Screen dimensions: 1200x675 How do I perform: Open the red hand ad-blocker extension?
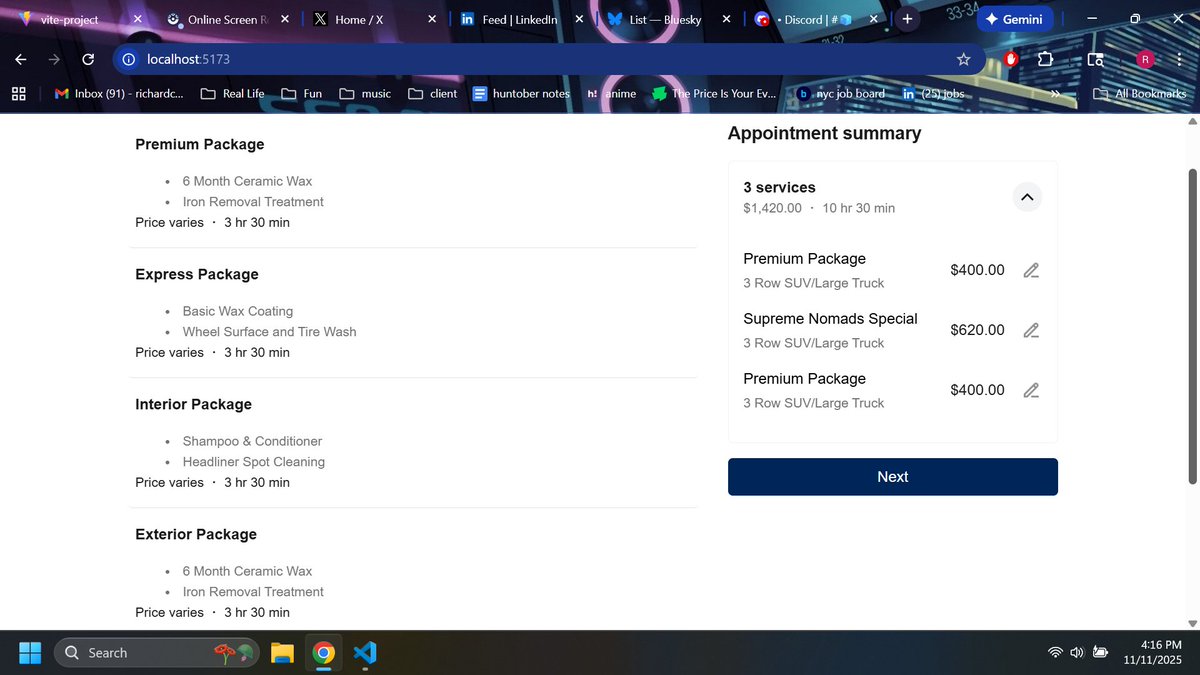coord(1011,59)
